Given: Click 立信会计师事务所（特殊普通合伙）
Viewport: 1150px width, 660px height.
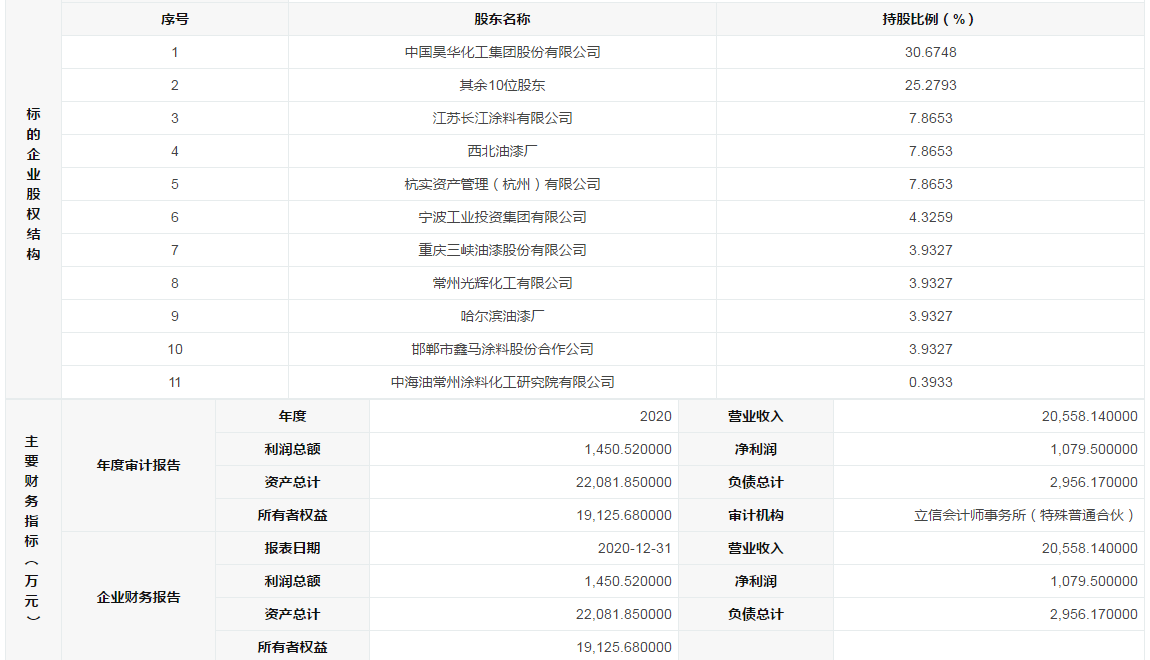Looking at the screenshot, I should coord(1026,515).
